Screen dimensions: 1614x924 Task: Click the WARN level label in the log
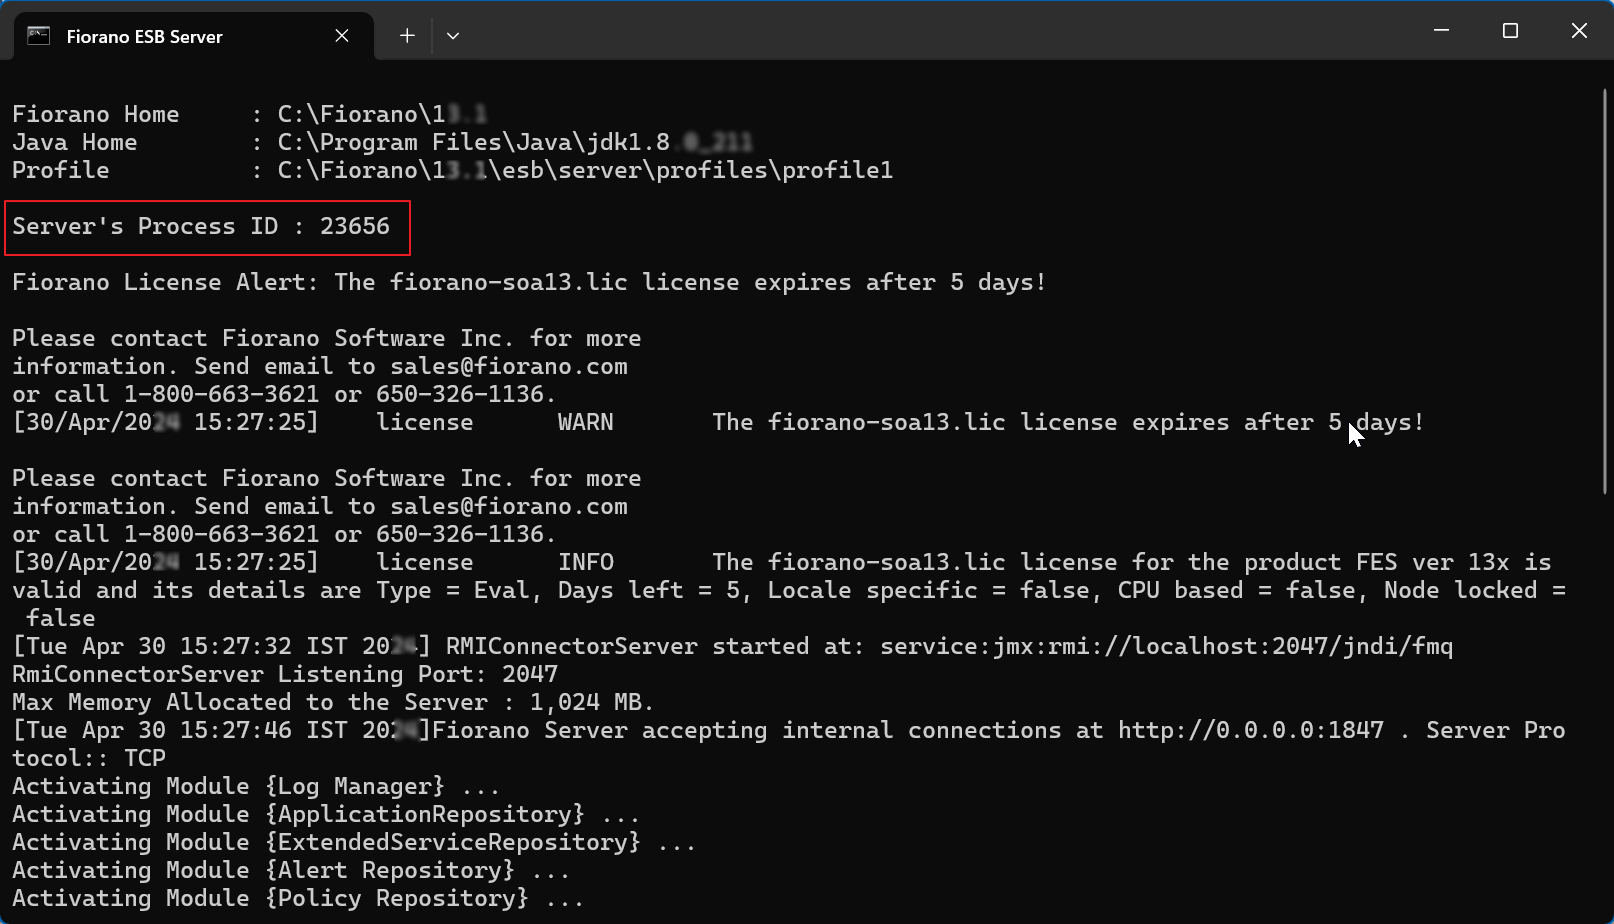[x=586, y=423]
